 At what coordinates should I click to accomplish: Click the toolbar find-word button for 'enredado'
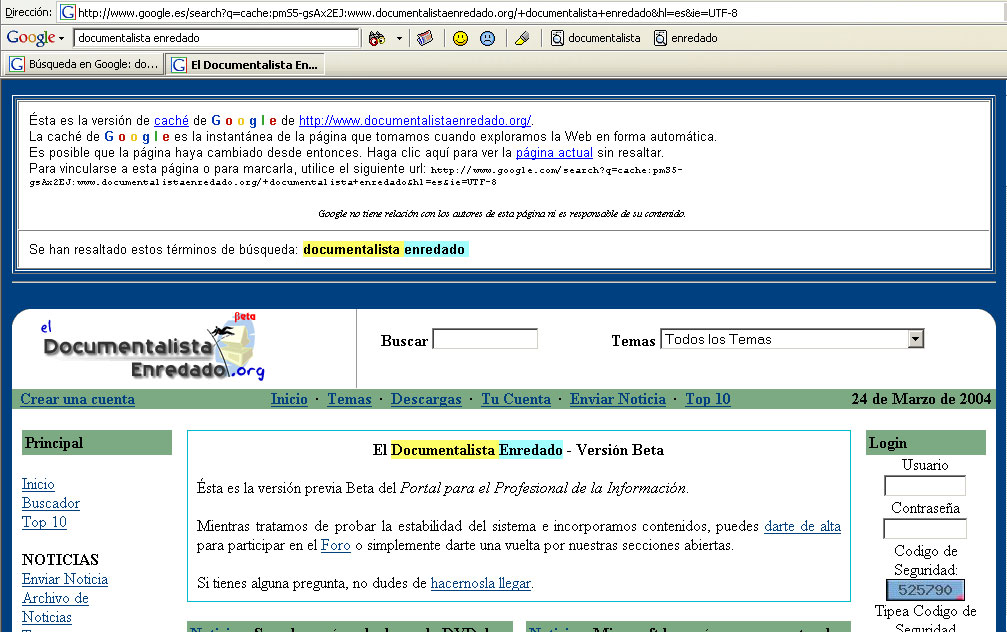(x=685, y=39)
